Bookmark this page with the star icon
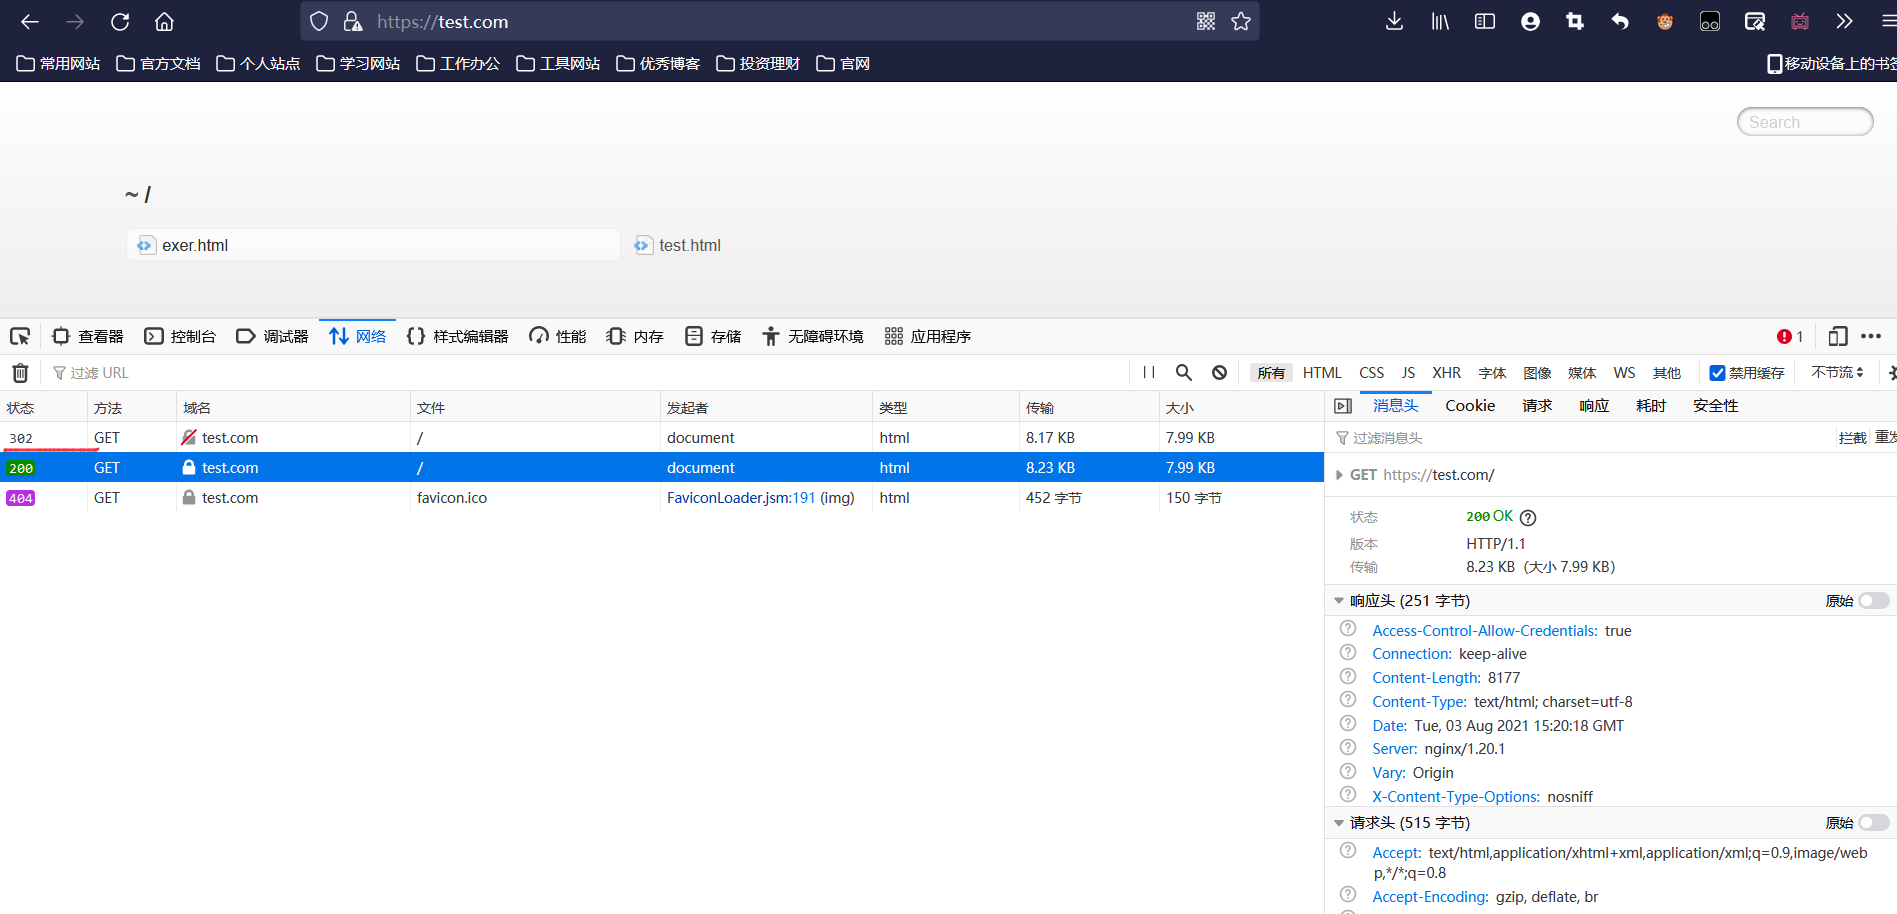This screenshot has width=1897, height=914. 1241,22
